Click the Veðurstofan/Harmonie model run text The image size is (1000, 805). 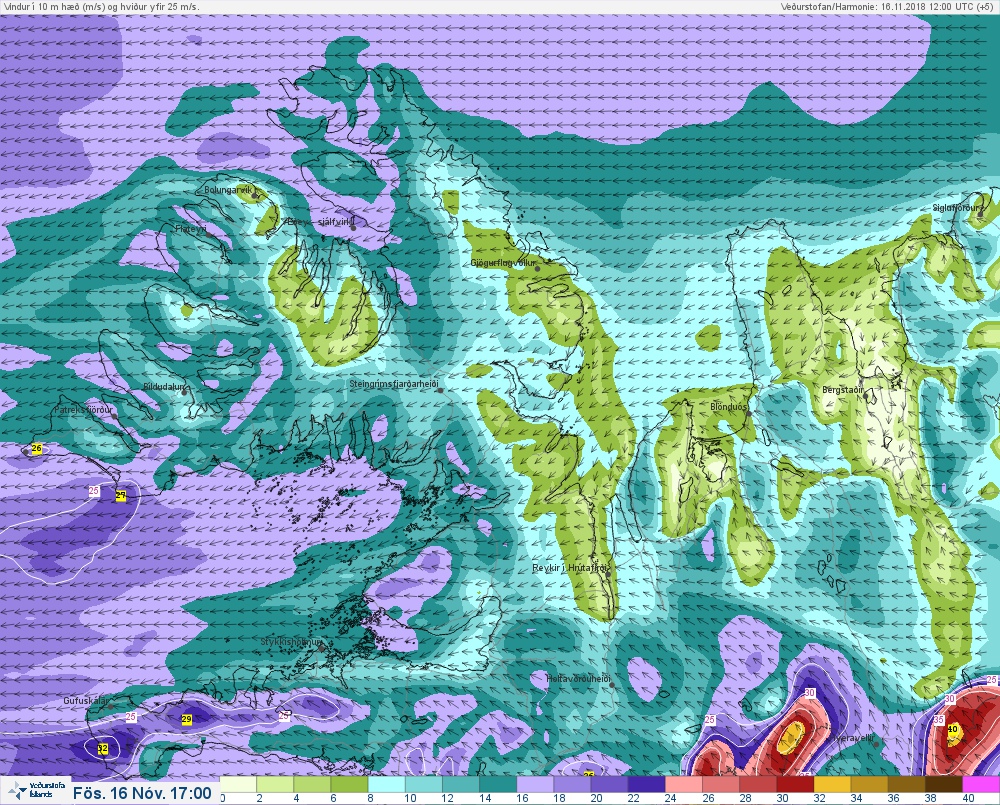pos(887,6)
